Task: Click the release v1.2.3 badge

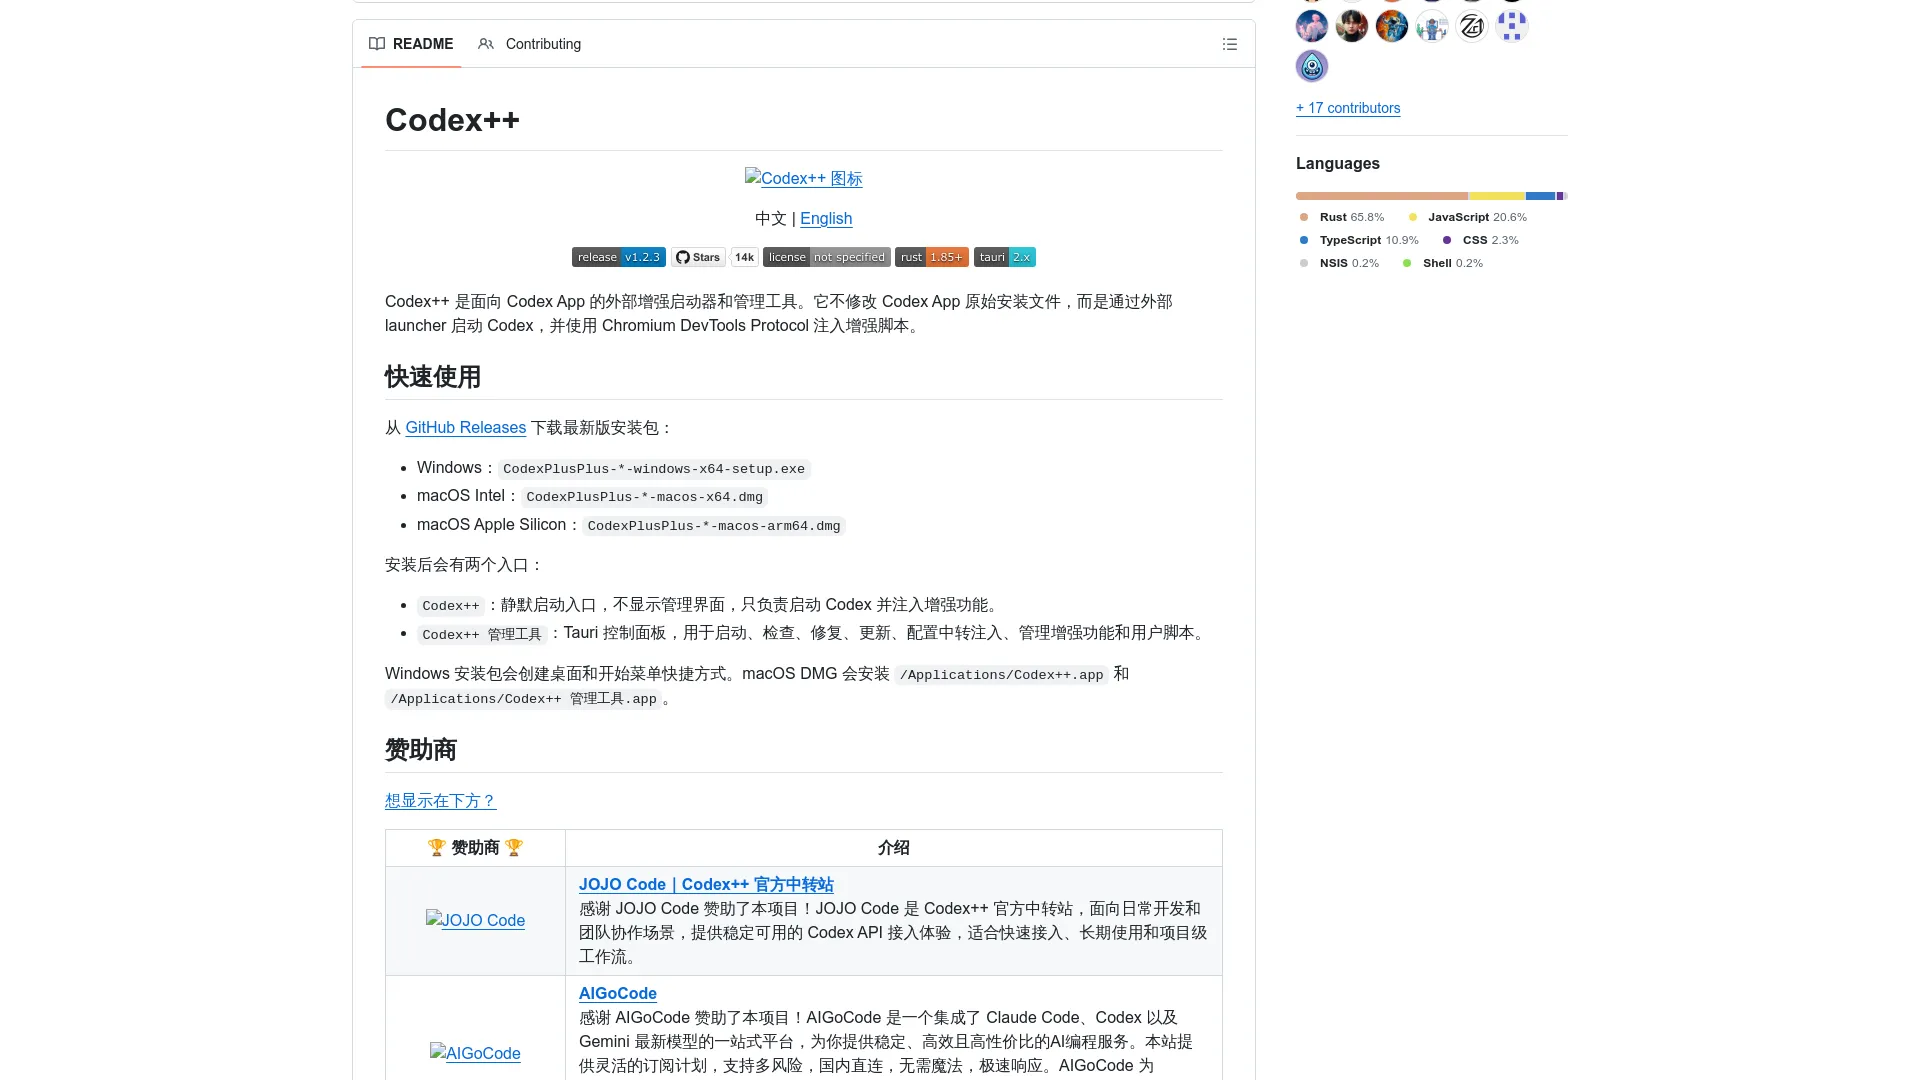Action: (619, 257)
